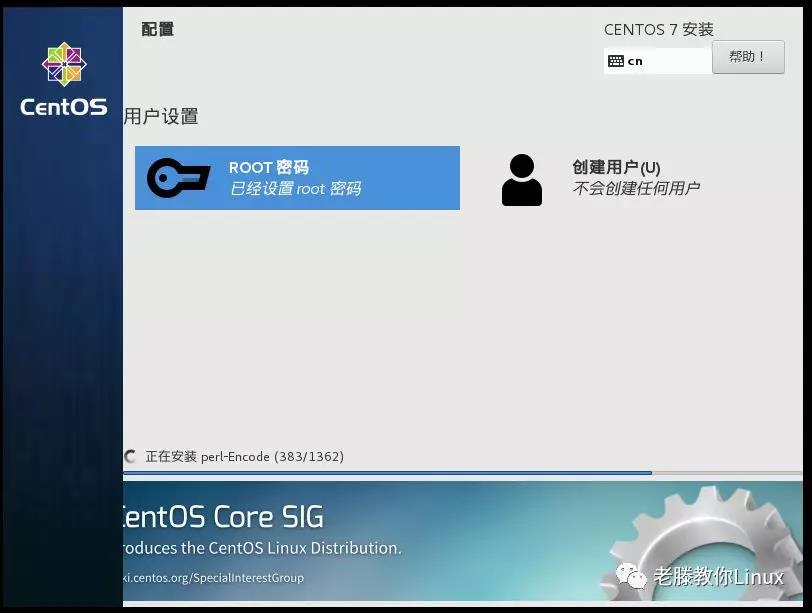Click the CentOS logo in the sidebar

[x=64, y=64]
